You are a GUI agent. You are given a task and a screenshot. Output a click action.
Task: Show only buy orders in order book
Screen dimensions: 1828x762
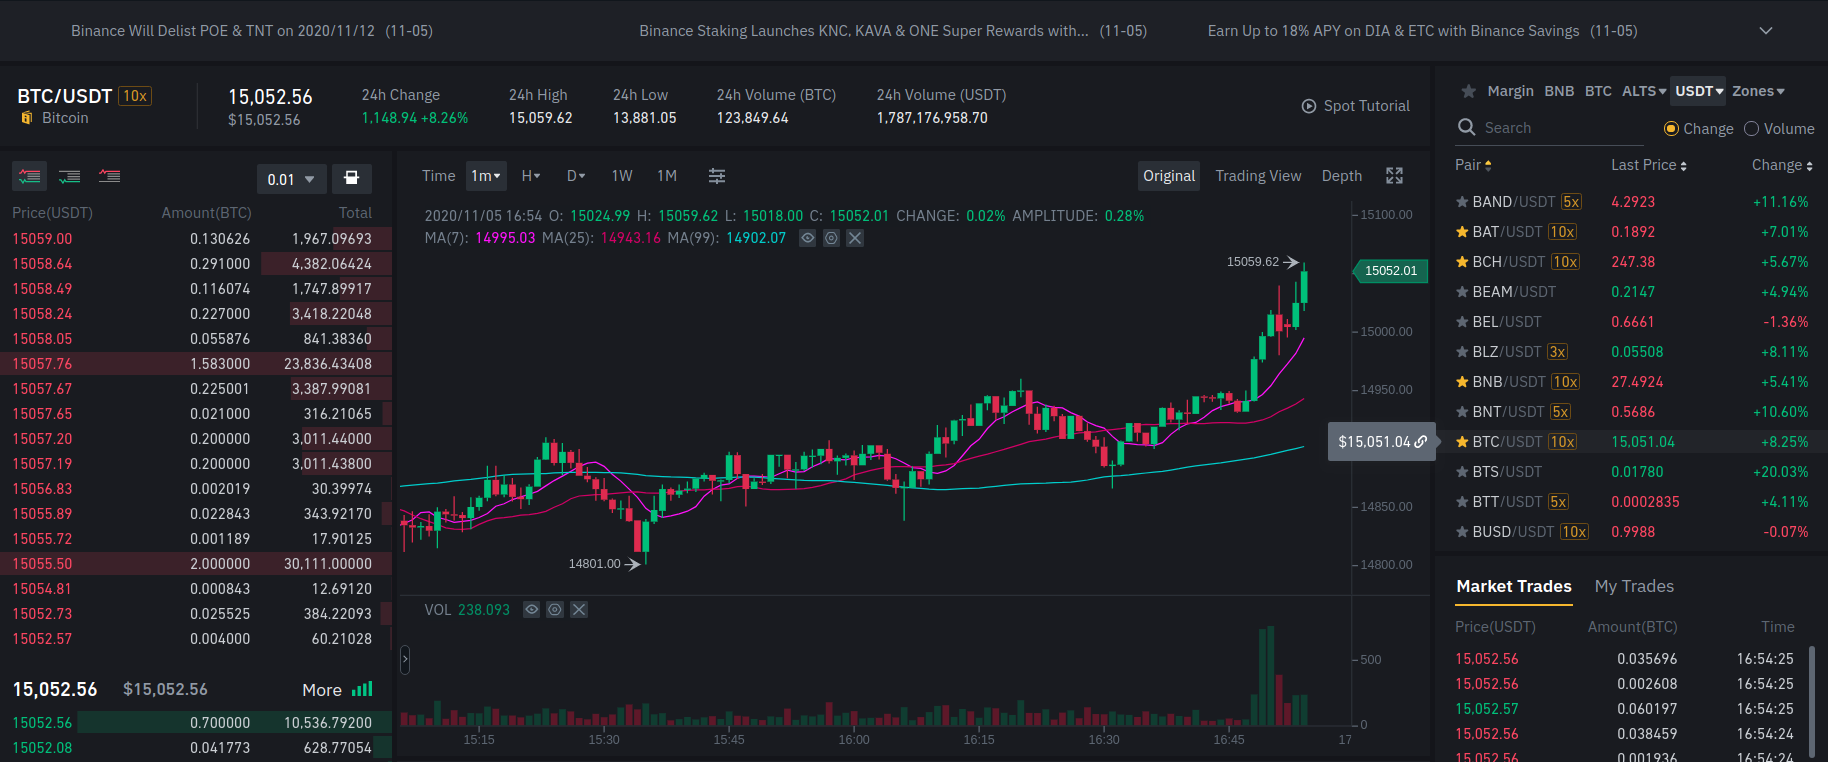(x=69, y=177)
